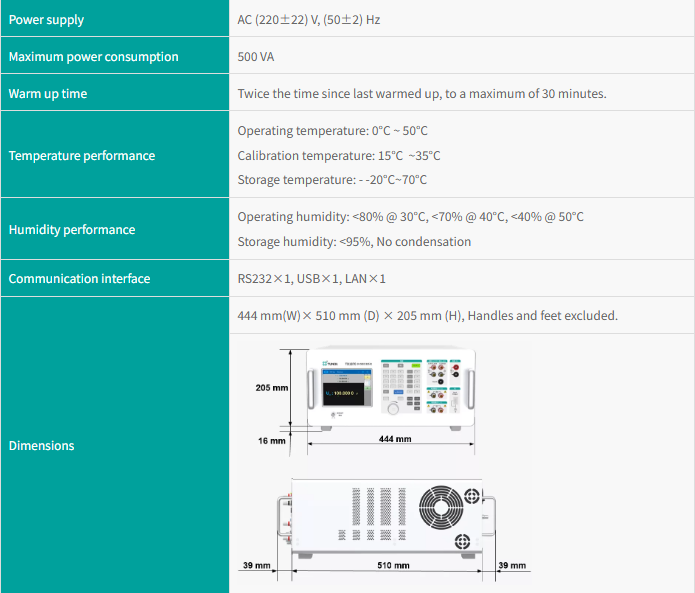695x593 pixels.
Task: Click the Dimensions row label
Action: [x=114, y=445]
